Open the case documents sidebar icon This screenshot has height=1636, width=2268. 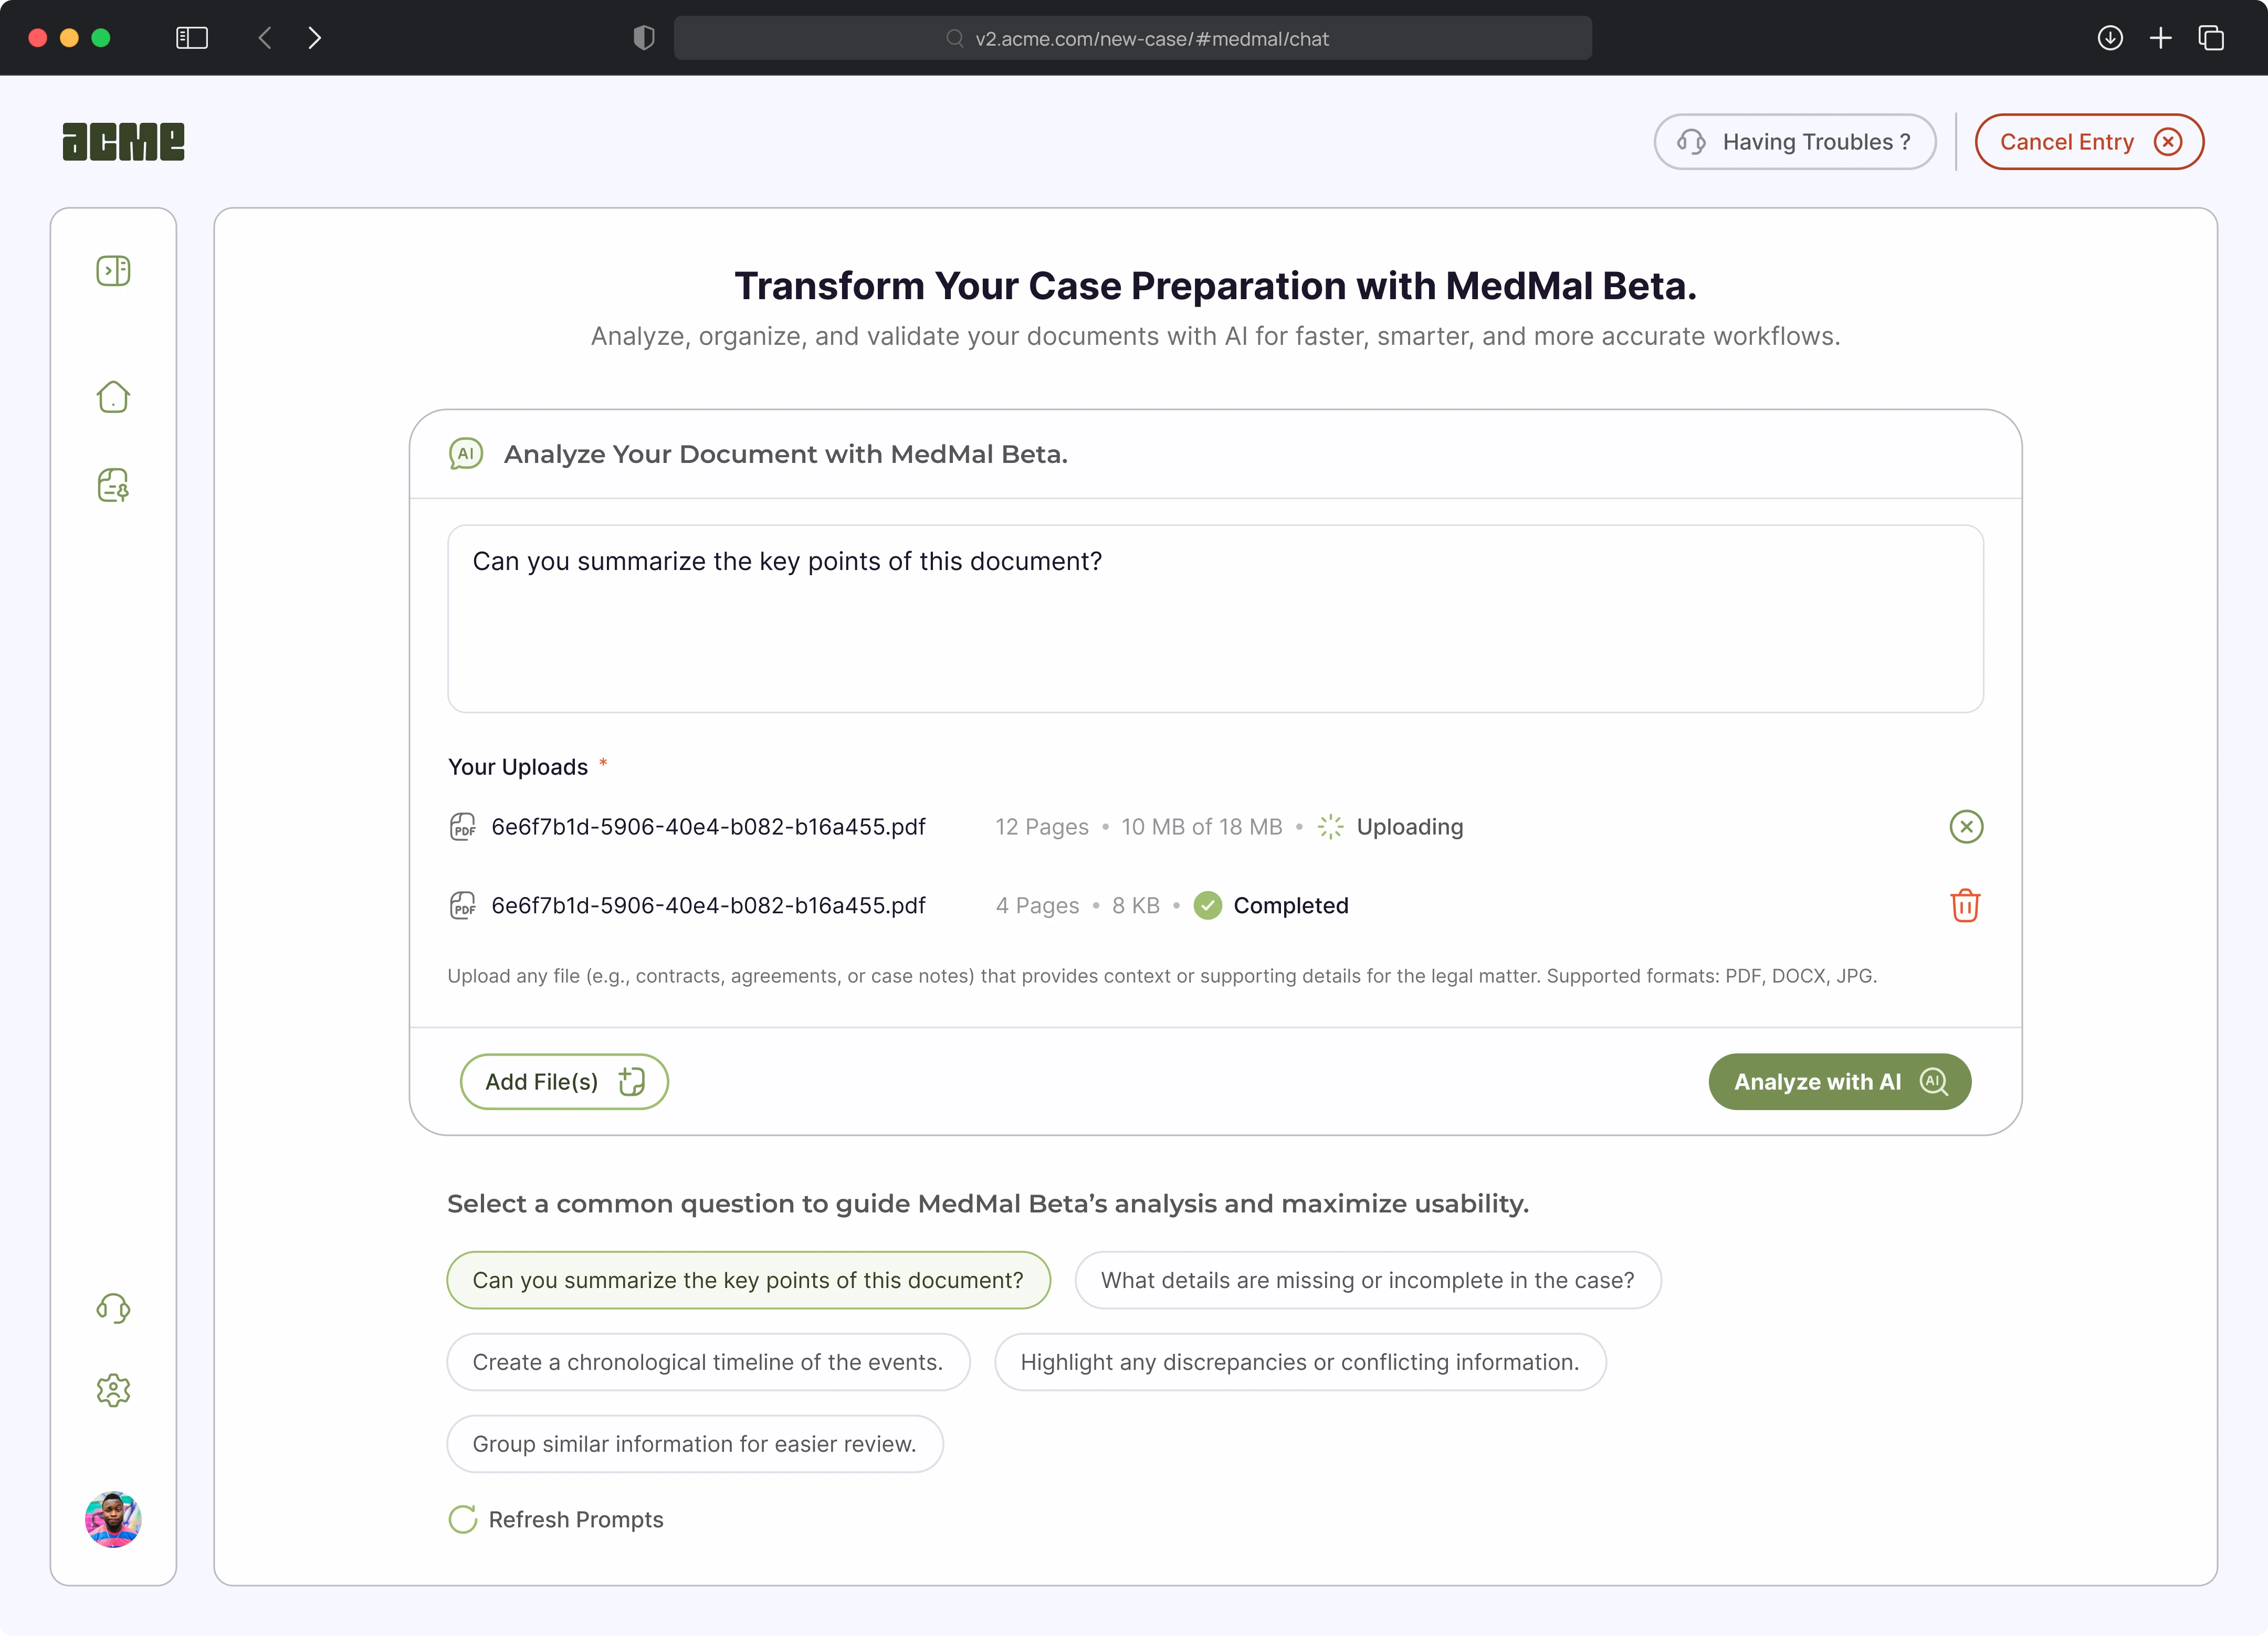(x=113, y=485)
